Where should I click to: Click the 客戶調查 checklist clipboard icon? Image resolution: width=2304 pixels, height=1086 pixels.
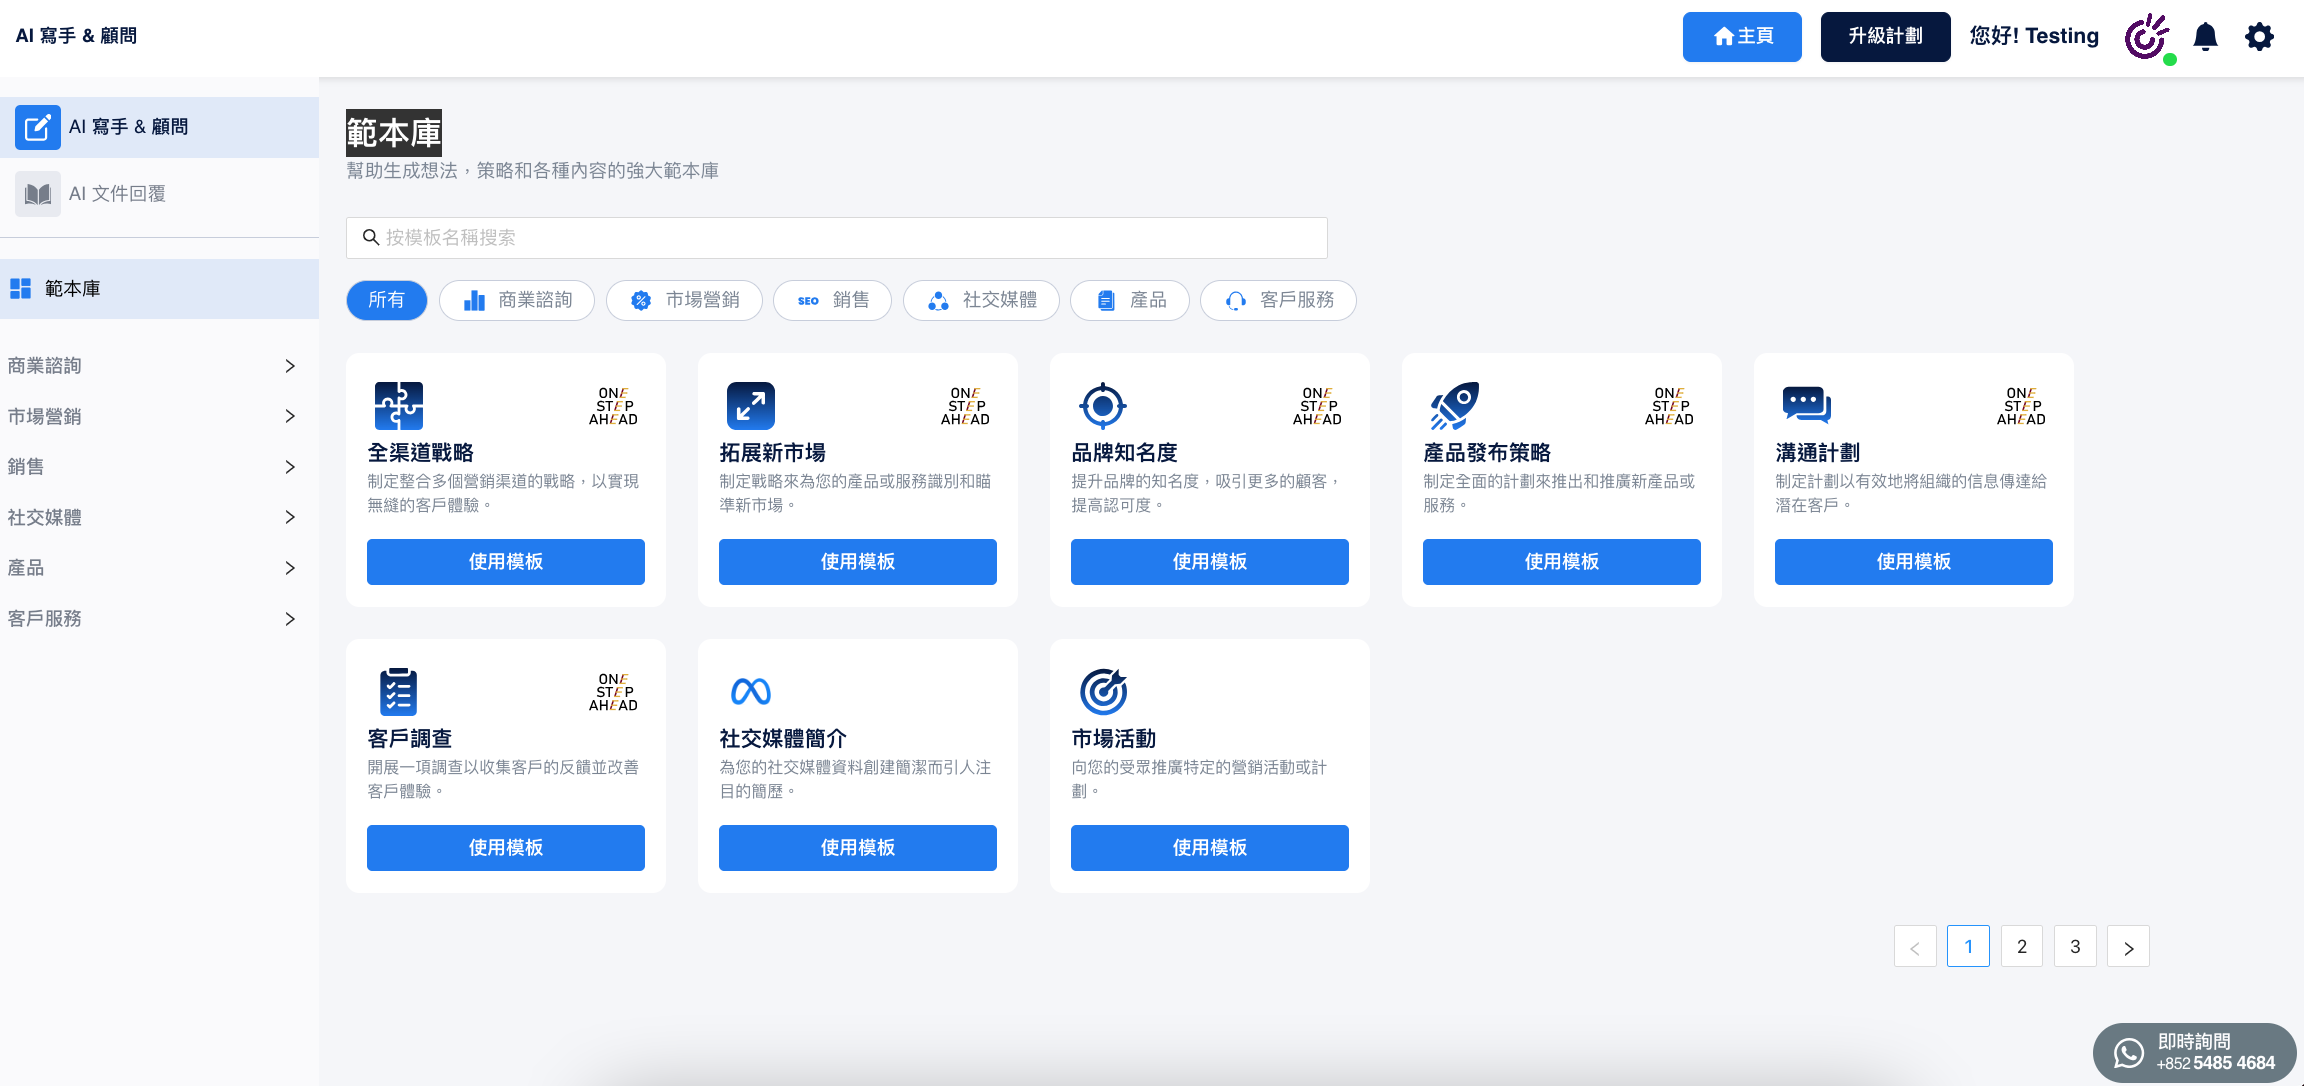(x=398, y=691)
